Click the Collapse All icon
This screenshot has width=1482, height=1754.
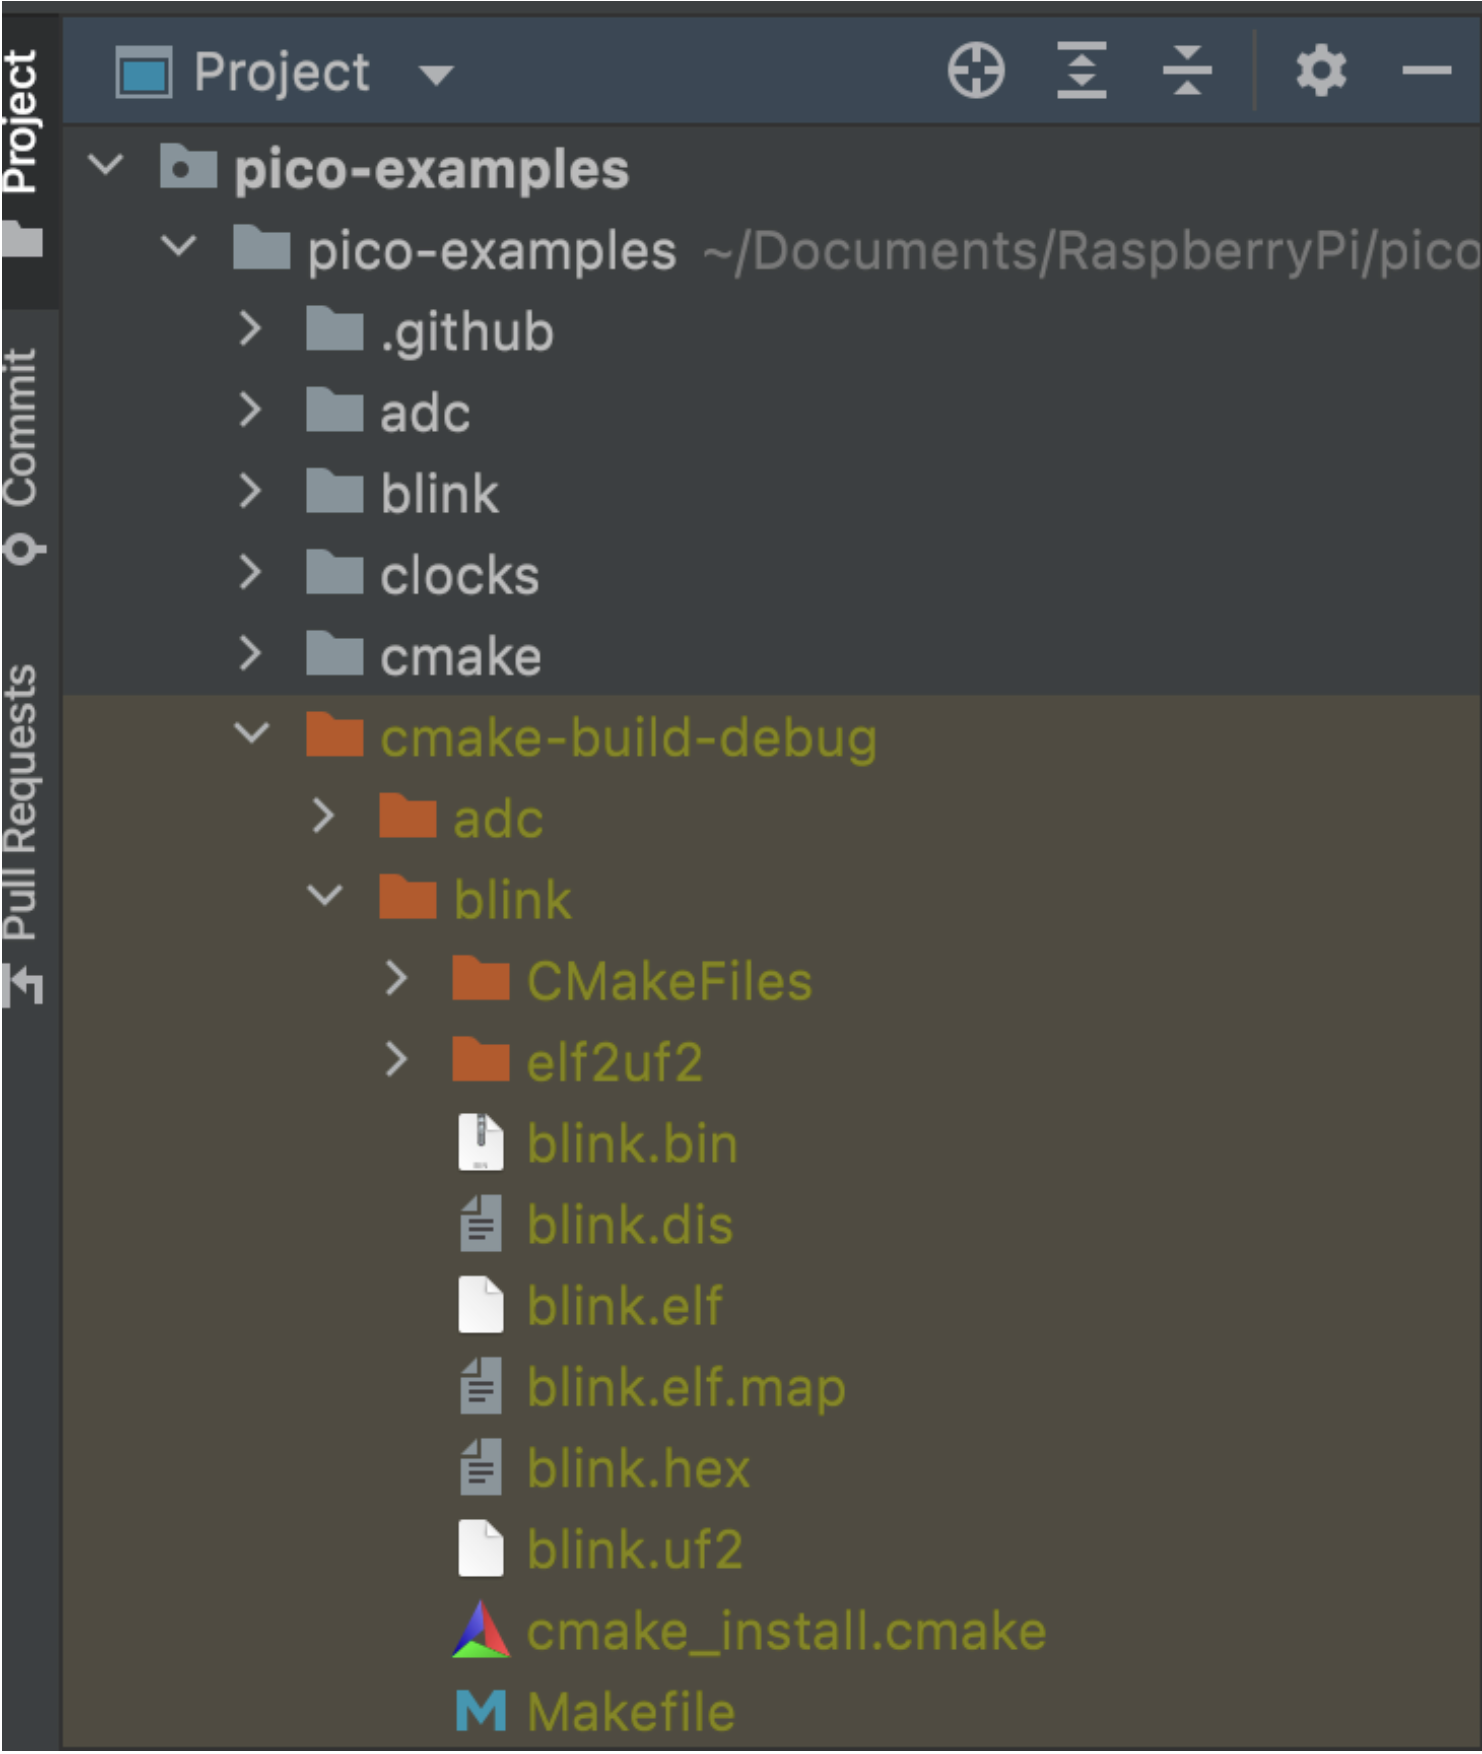(x=1187, y=71)
